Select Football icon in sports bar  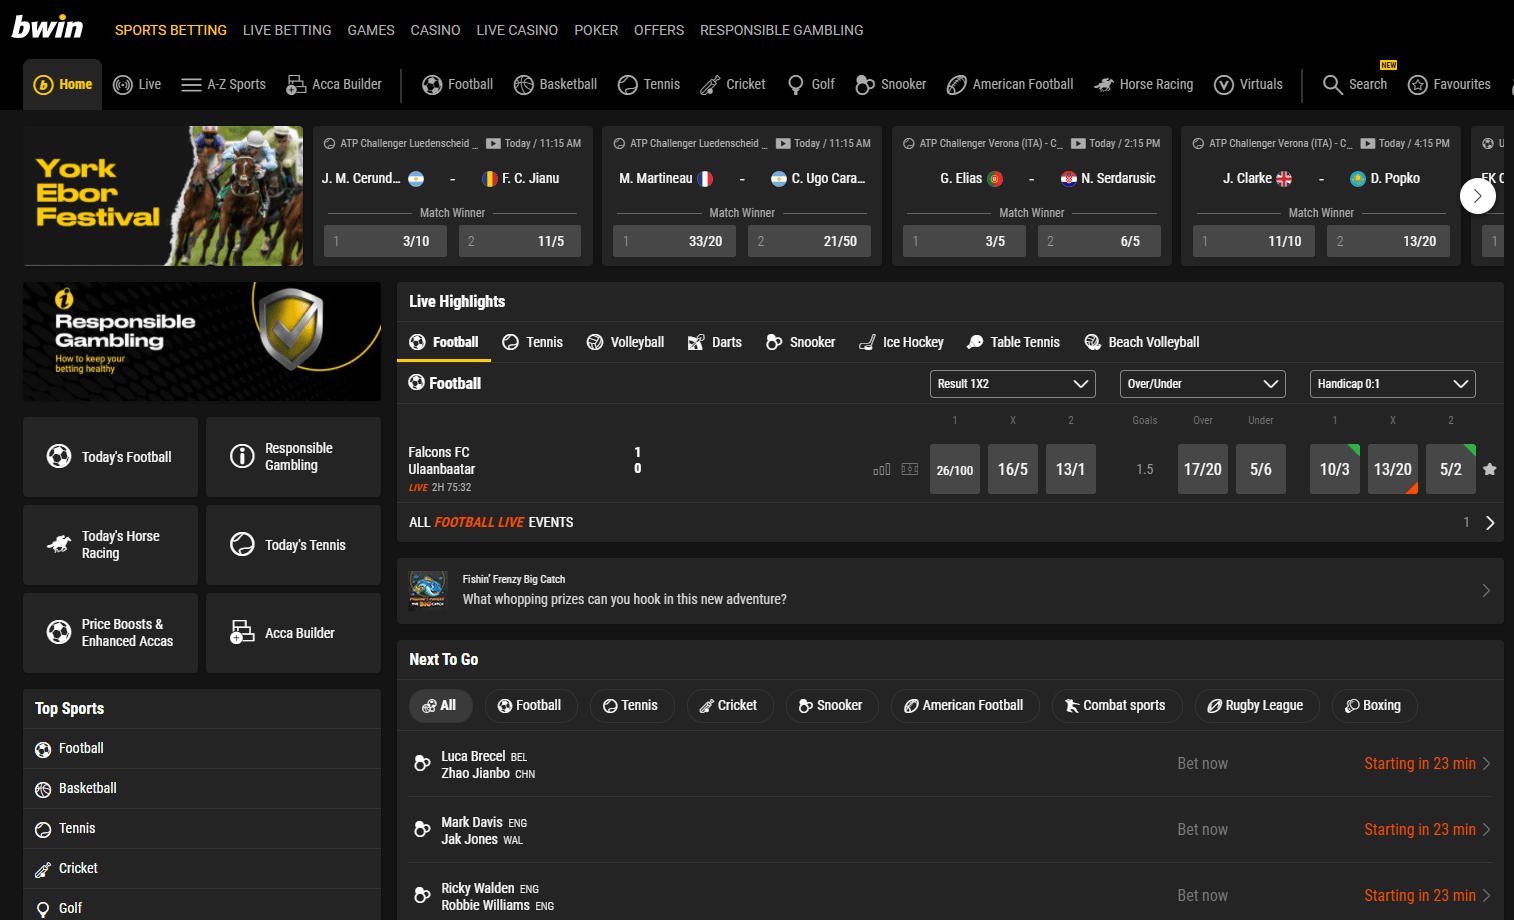pyautogui.click(x=432, y=85)
